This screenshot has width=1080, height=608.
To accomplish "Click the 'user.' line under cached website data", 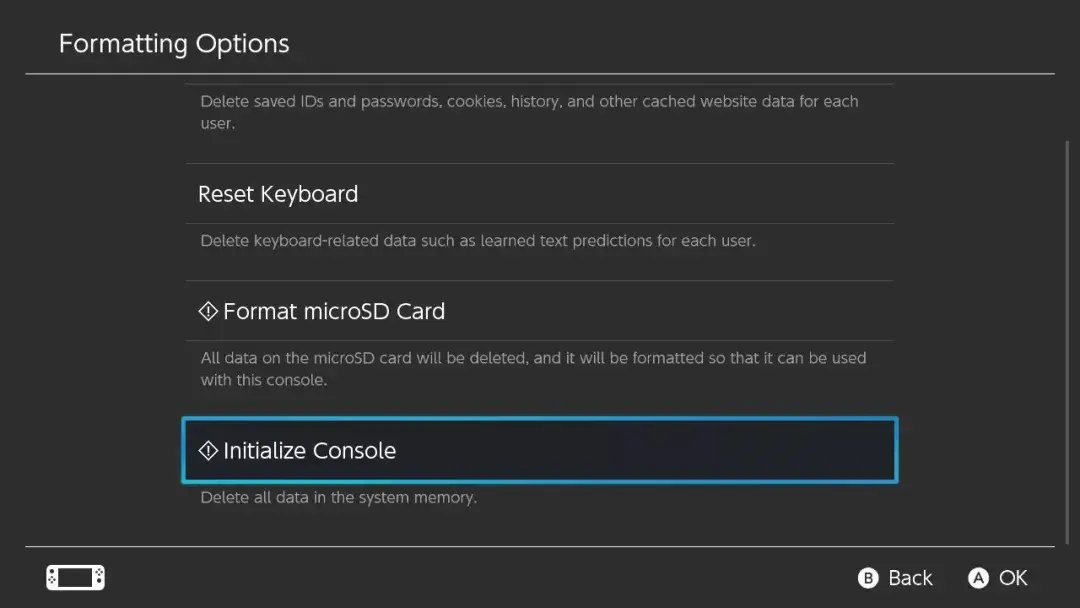I will [217, 124].
